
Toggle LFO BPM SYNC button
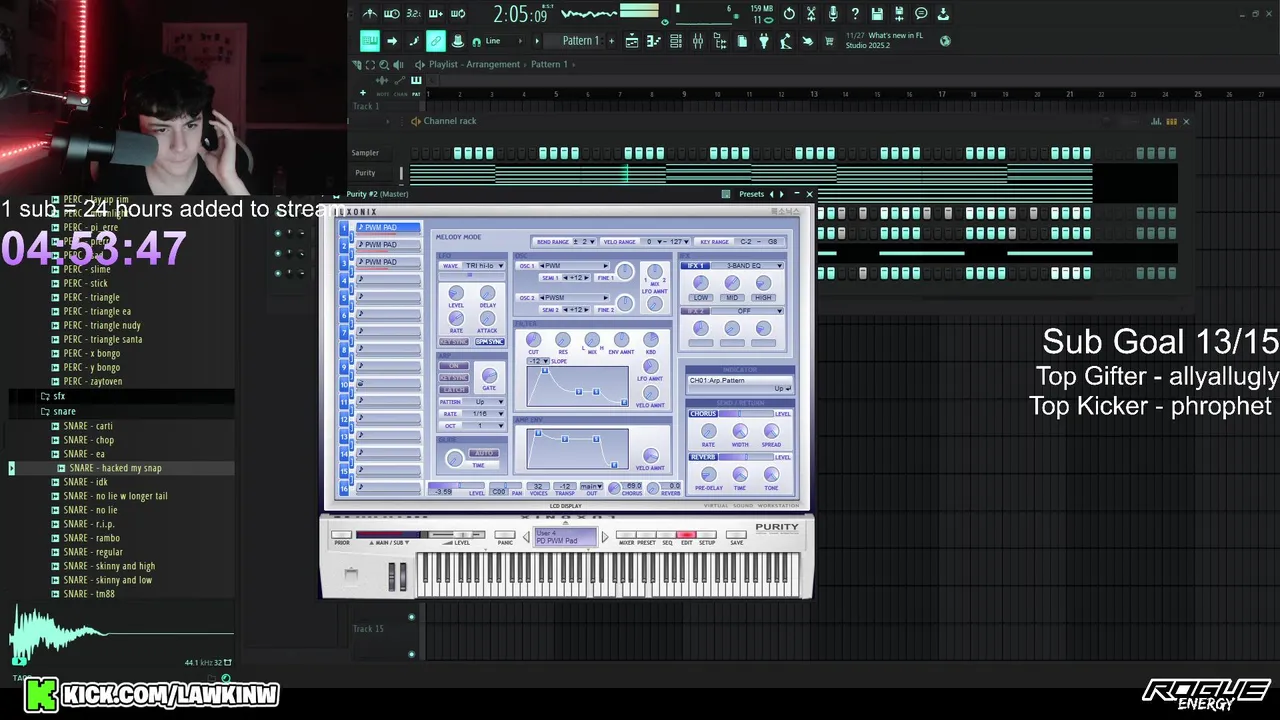point(490,342)
